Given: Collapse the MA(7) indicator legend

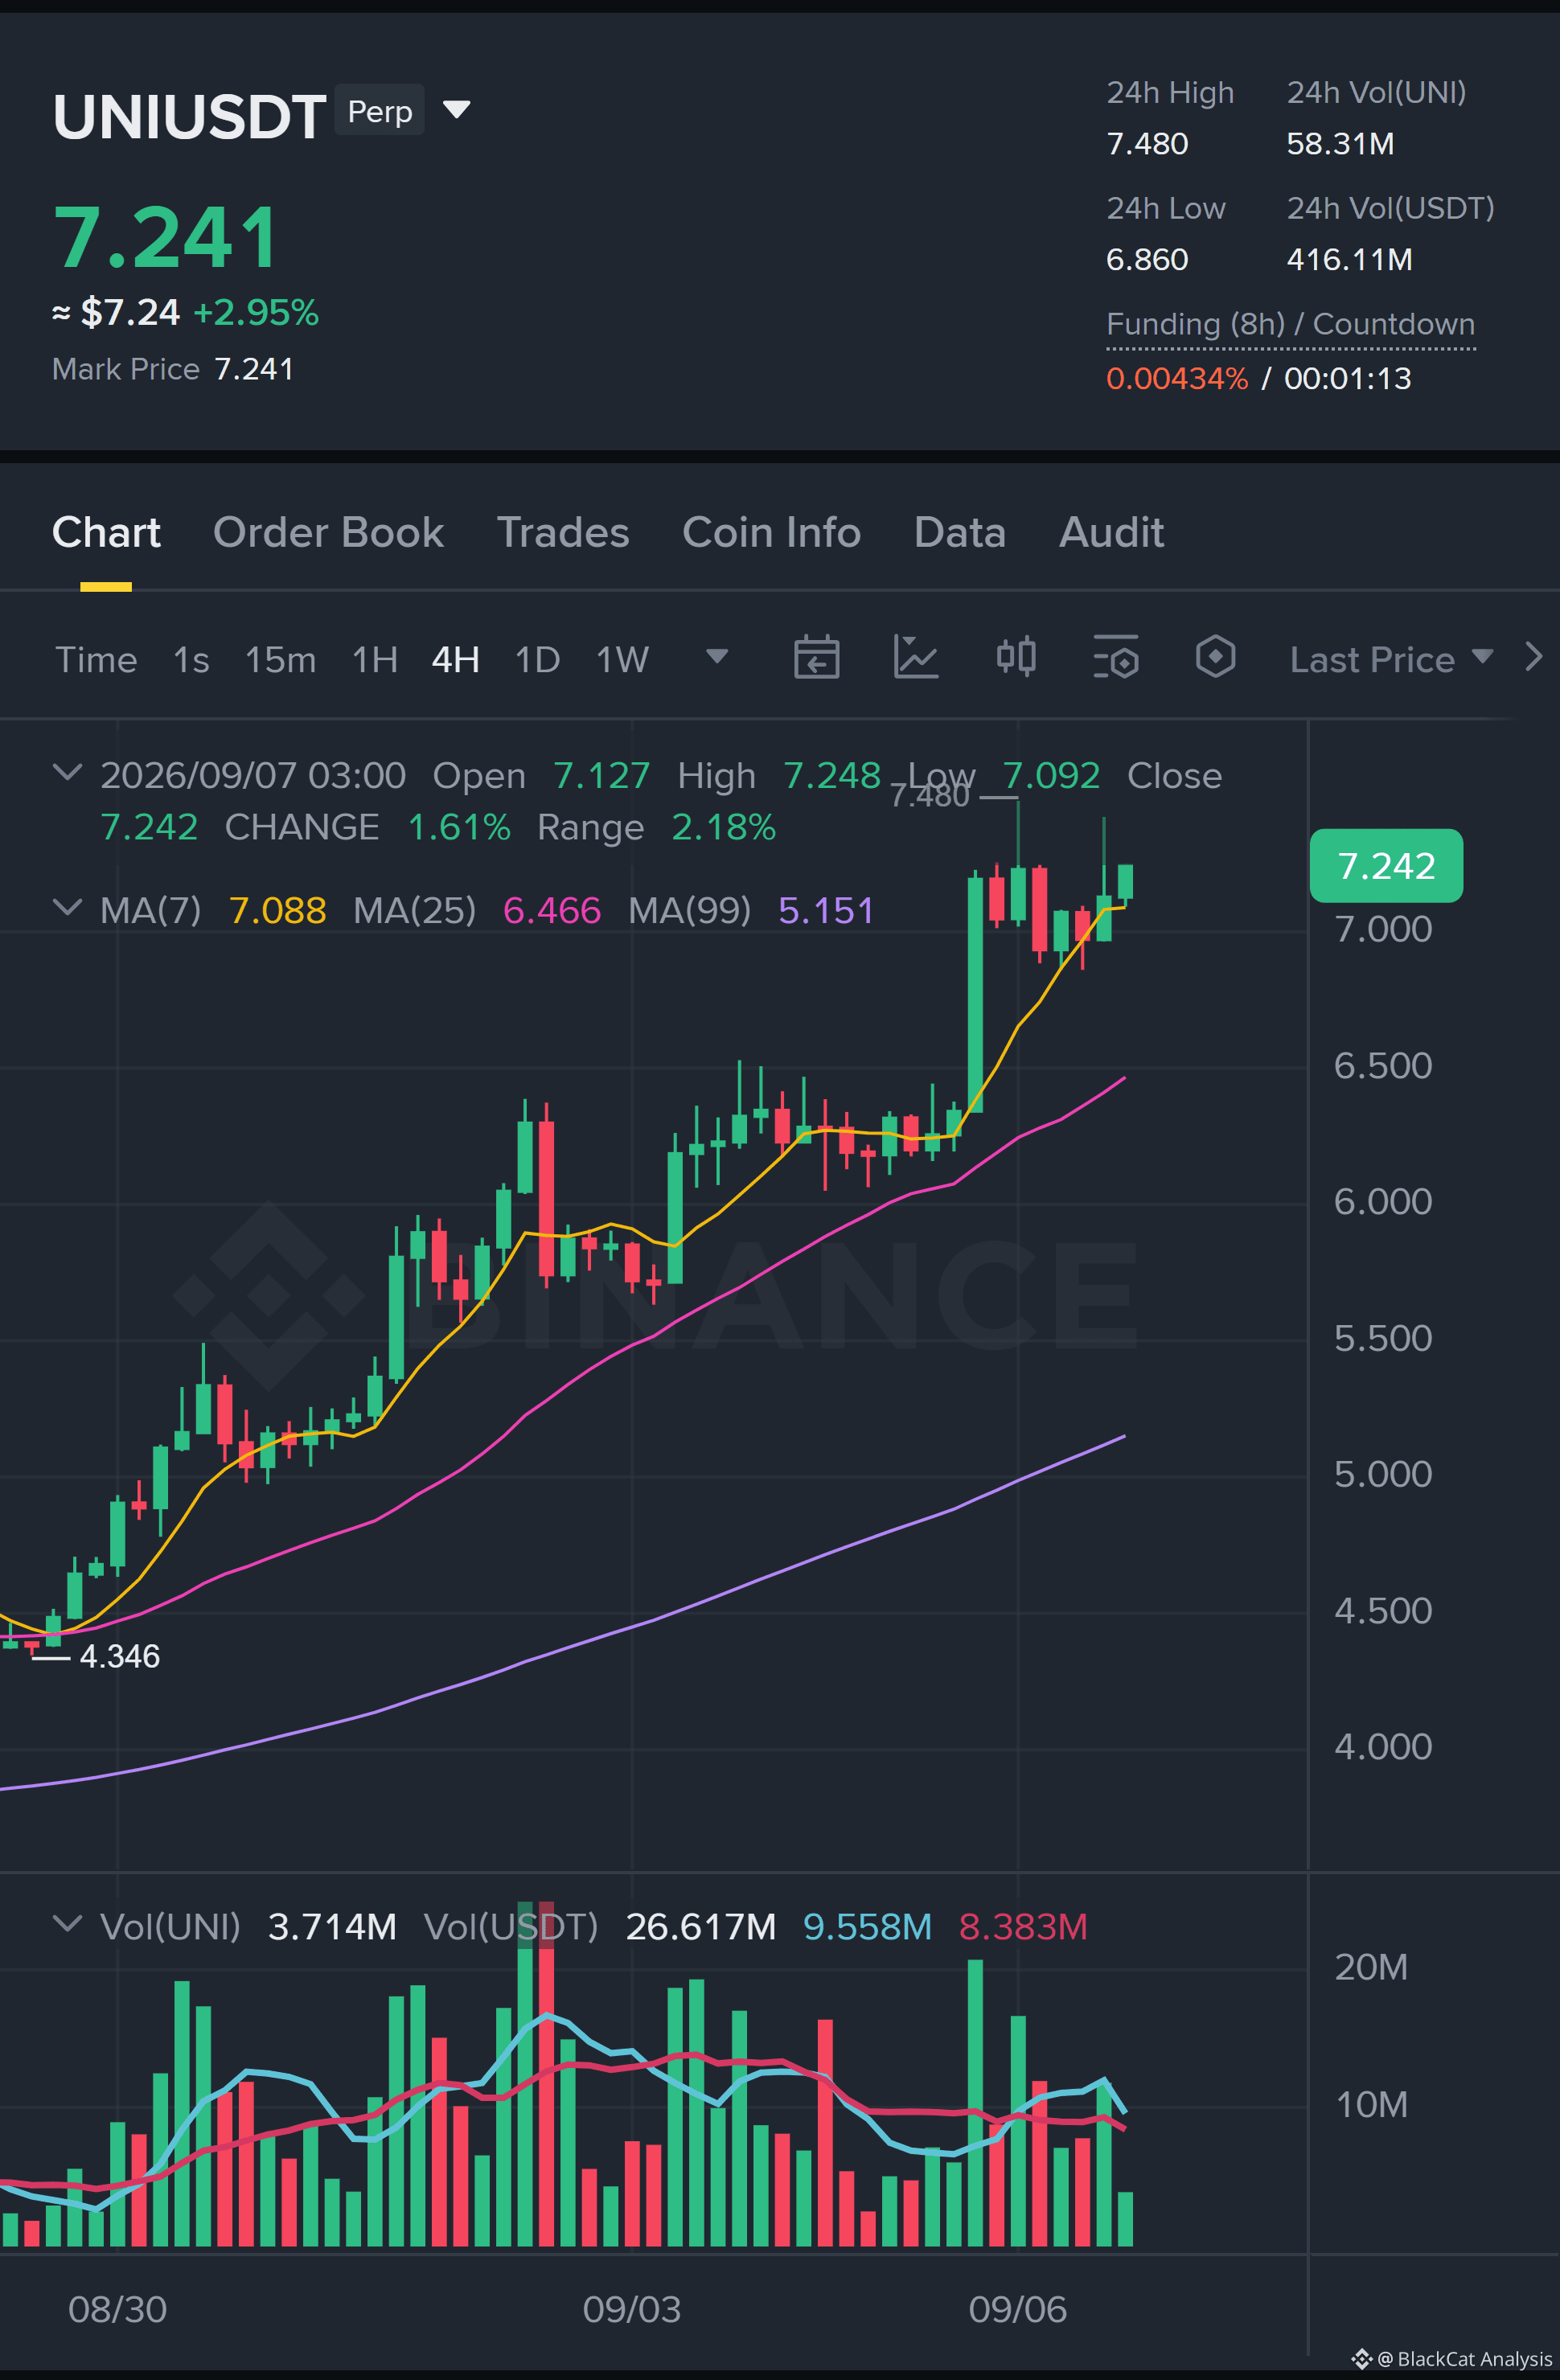Looking at the screenshot, I should point(67,908).
